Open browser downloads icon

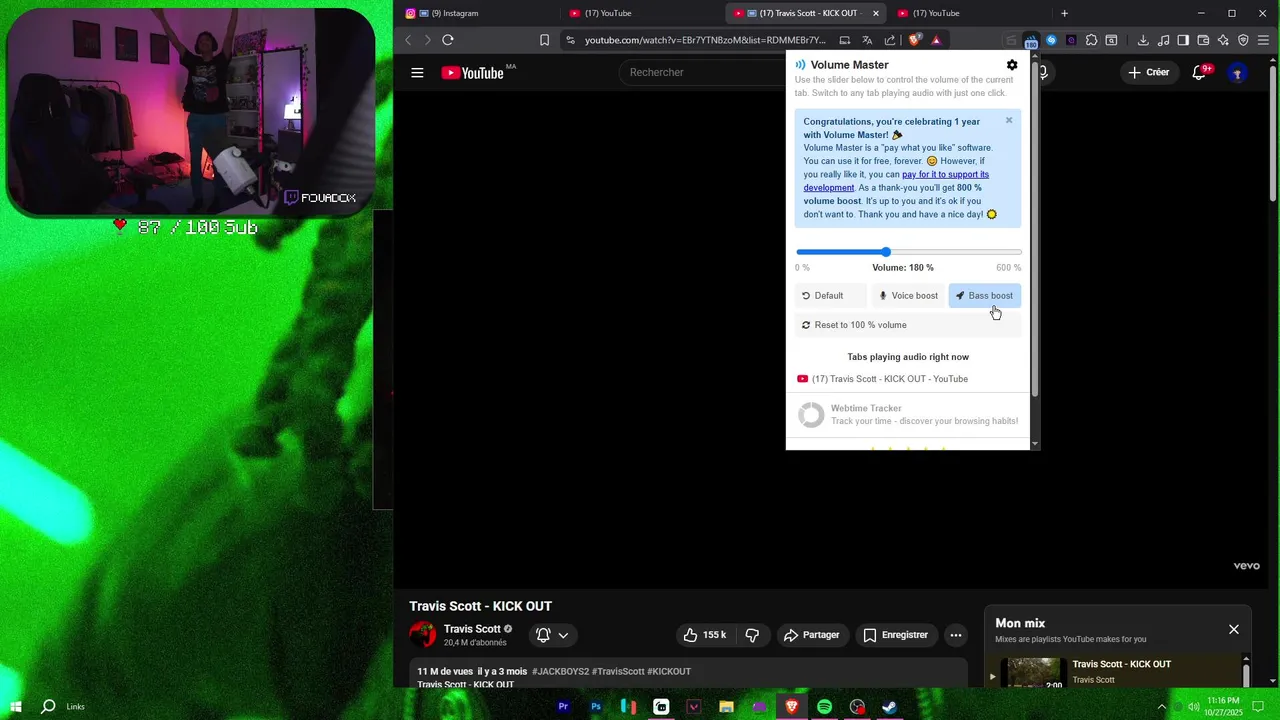(x=1143, y=41)
